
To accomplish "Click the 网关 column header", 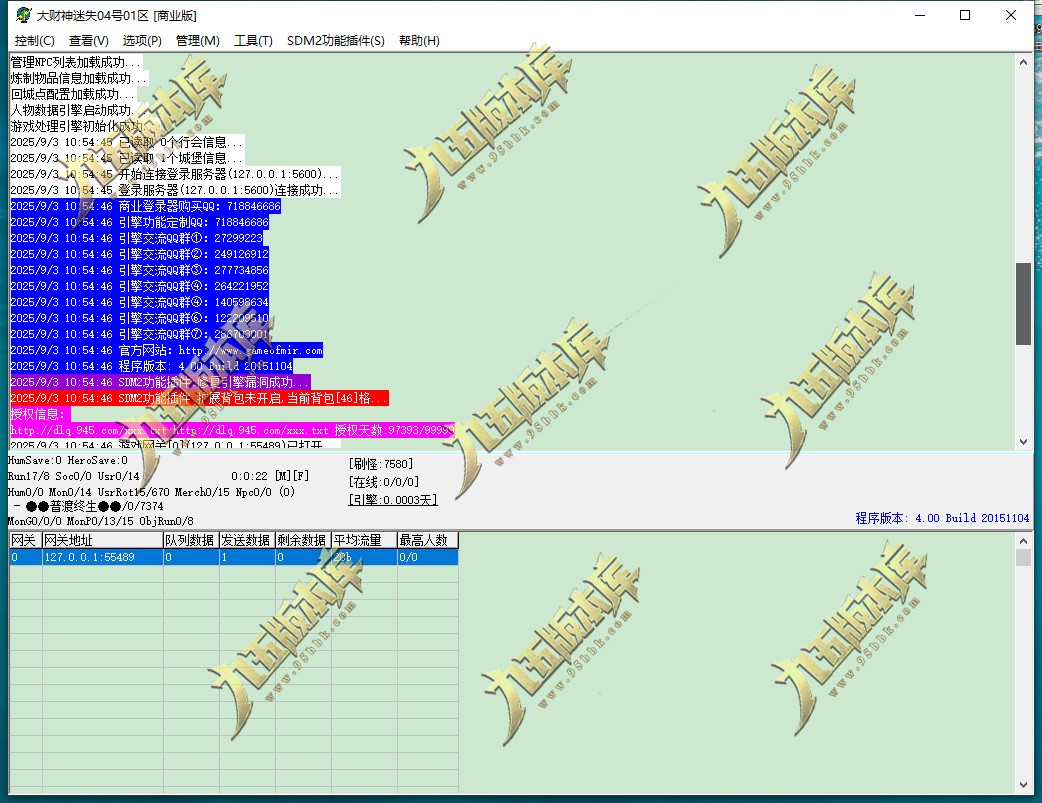I will pos(26,540).
